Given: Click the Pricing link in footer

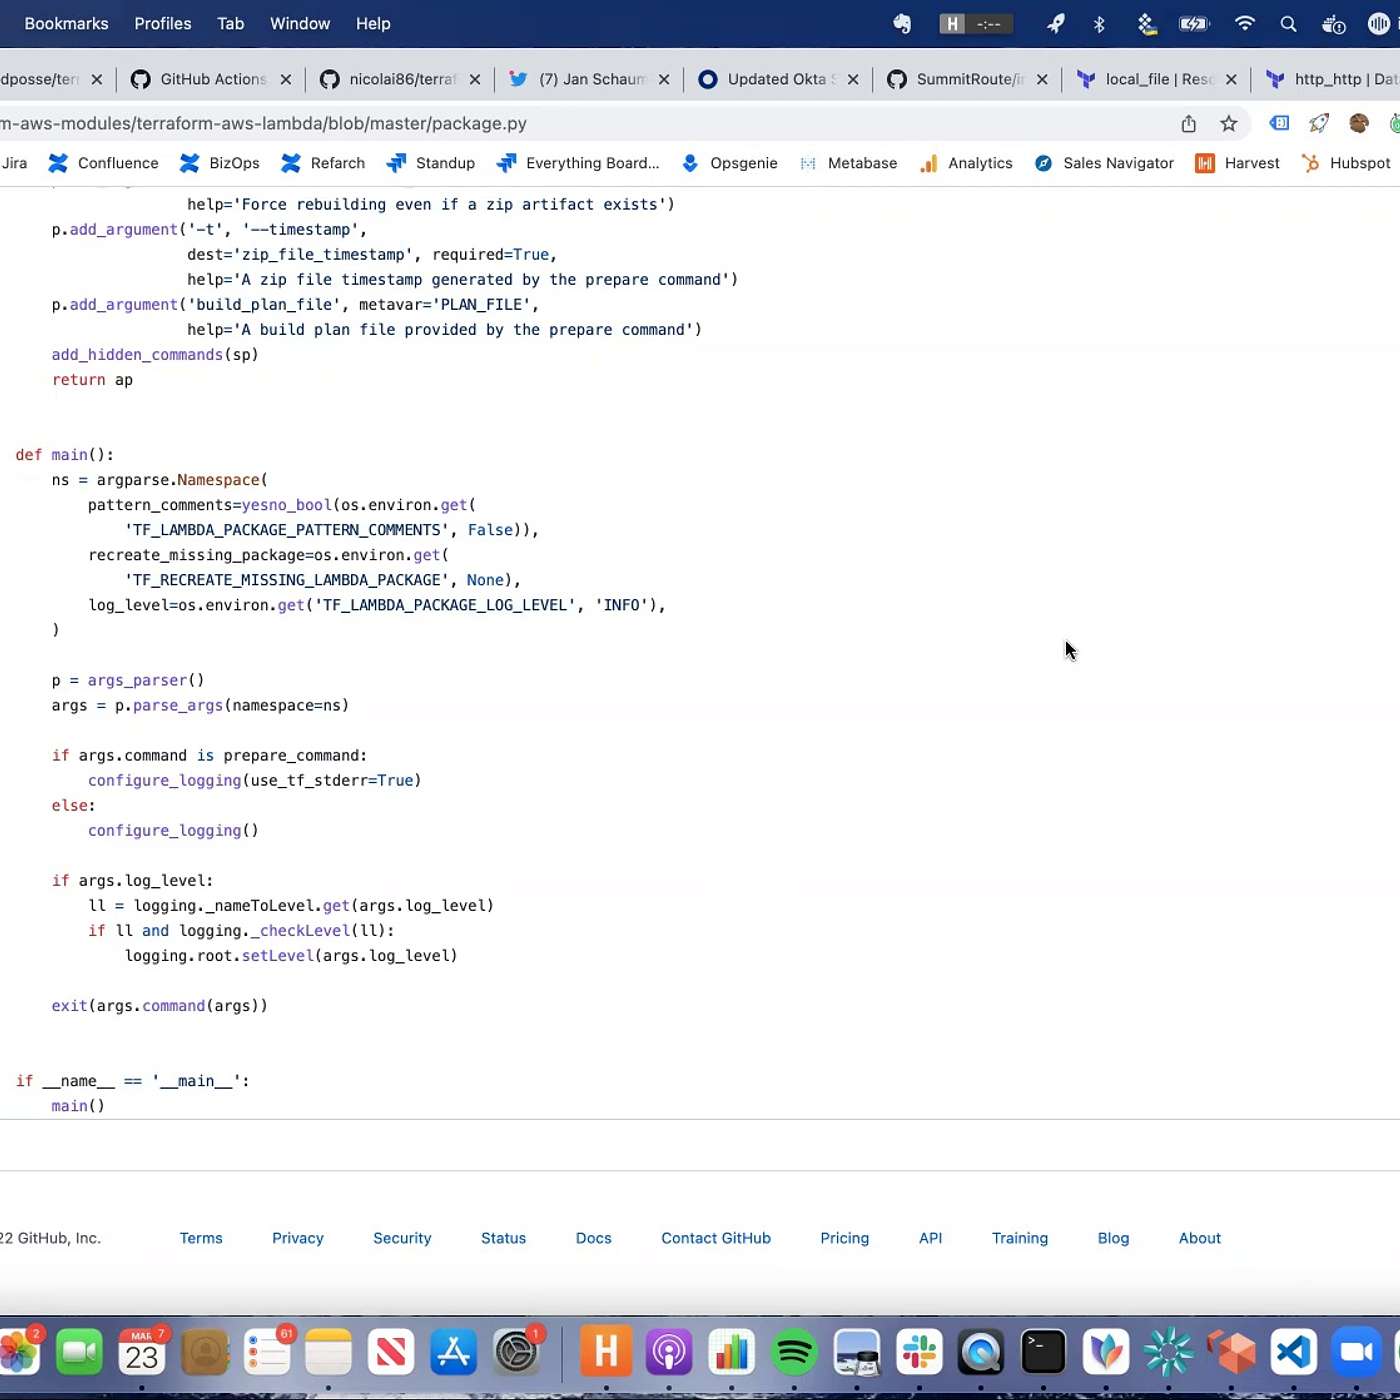Looking at the screenshot, I should click(x=844, y=1238).
